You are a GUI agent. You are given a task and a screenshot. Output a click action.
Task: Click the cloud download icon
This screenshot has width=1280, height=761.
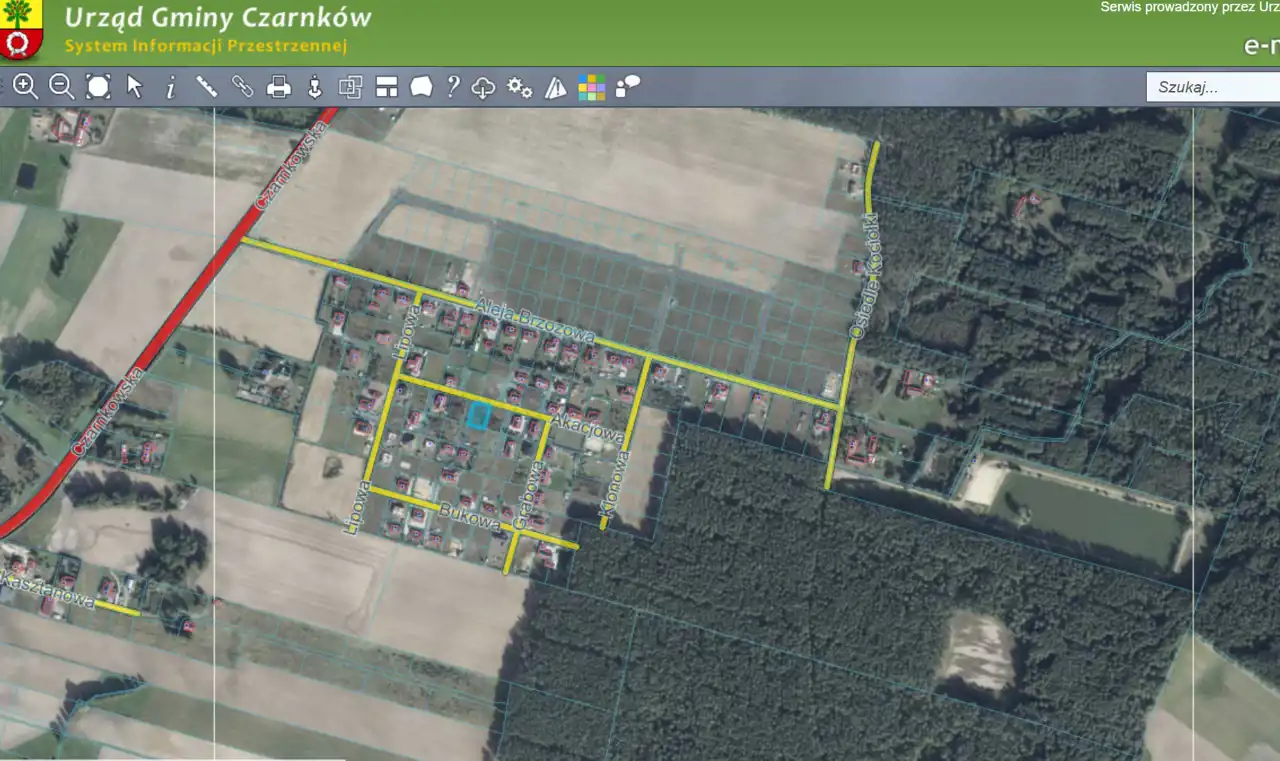tap(484, 88)
